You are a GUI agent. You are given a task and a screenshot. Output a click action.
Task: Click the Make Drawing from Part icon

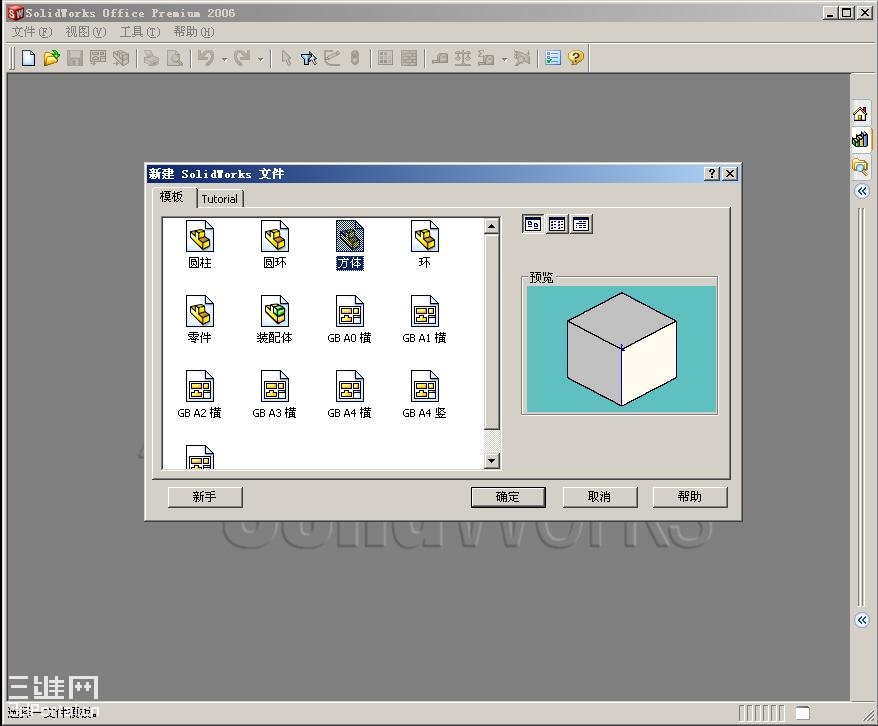(x=98, y=58)
